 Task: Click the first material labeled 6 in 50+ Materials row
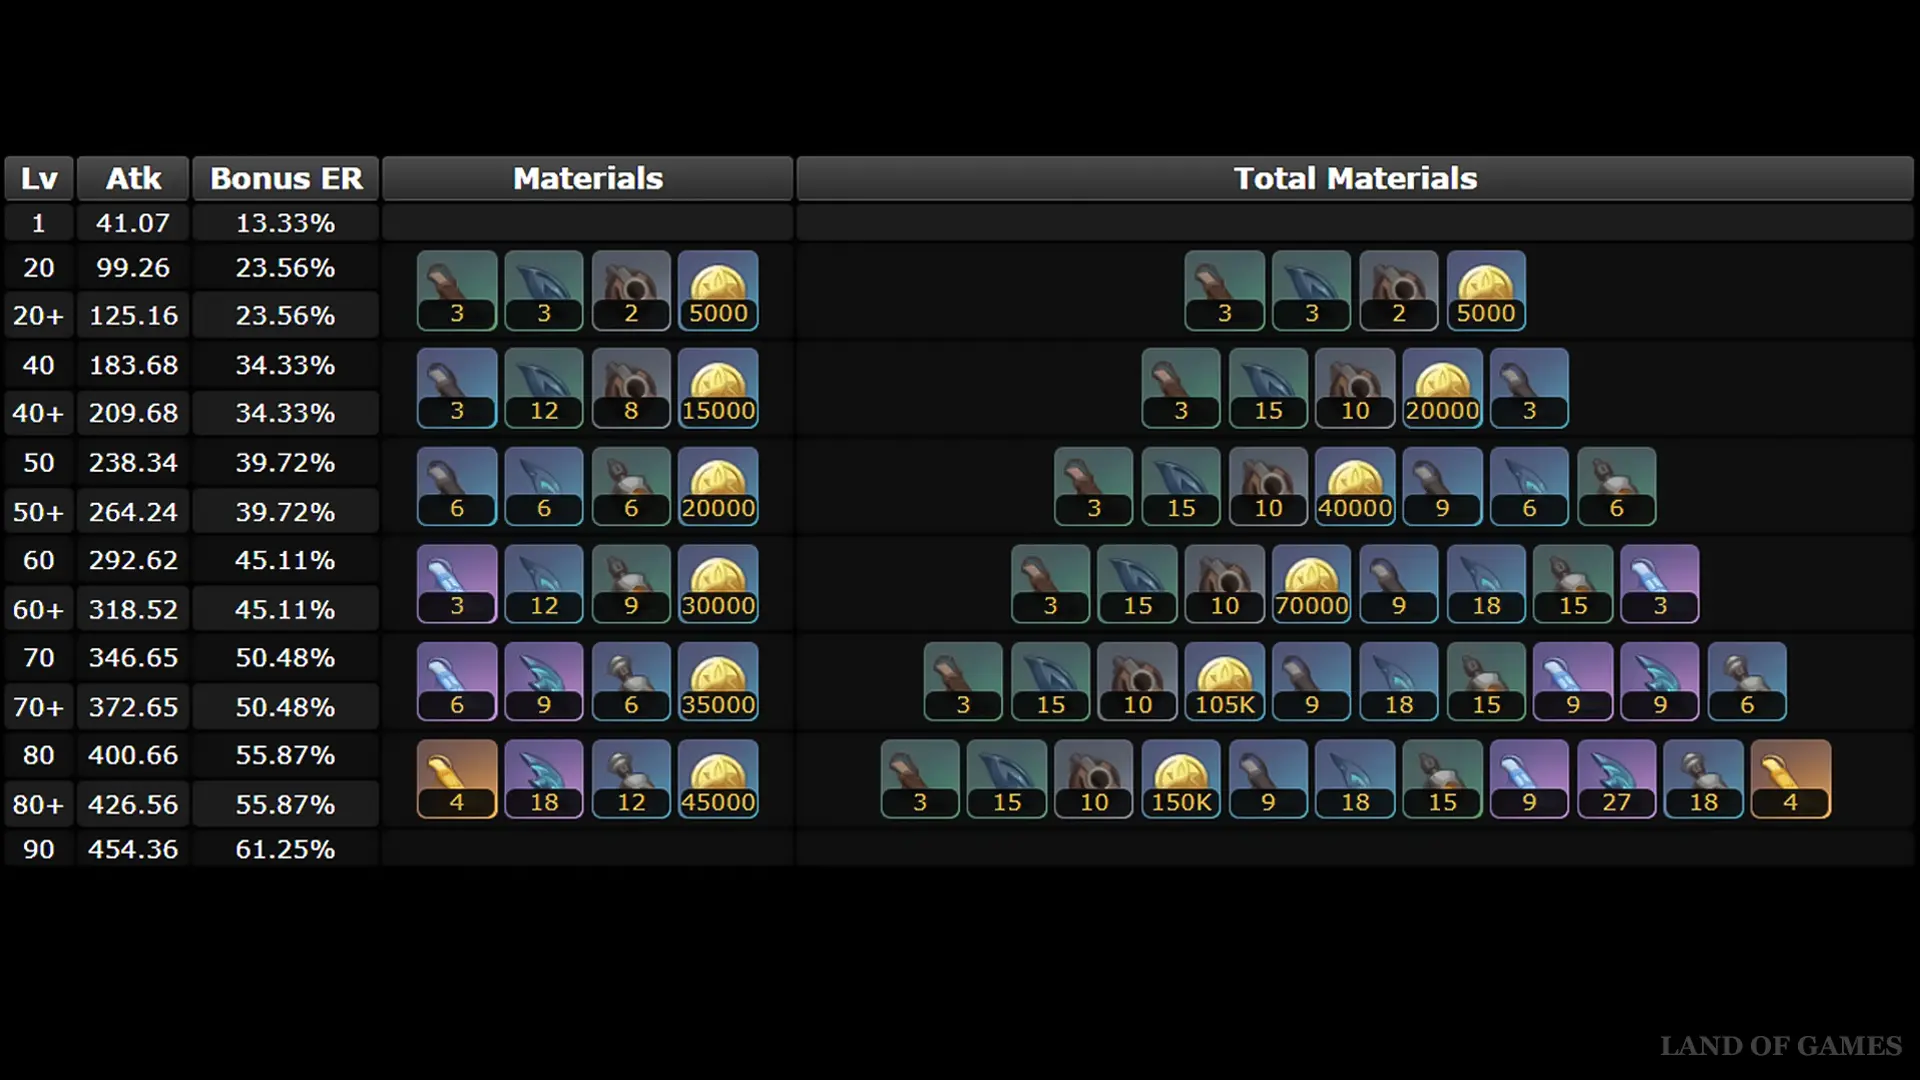click(457, 486)
